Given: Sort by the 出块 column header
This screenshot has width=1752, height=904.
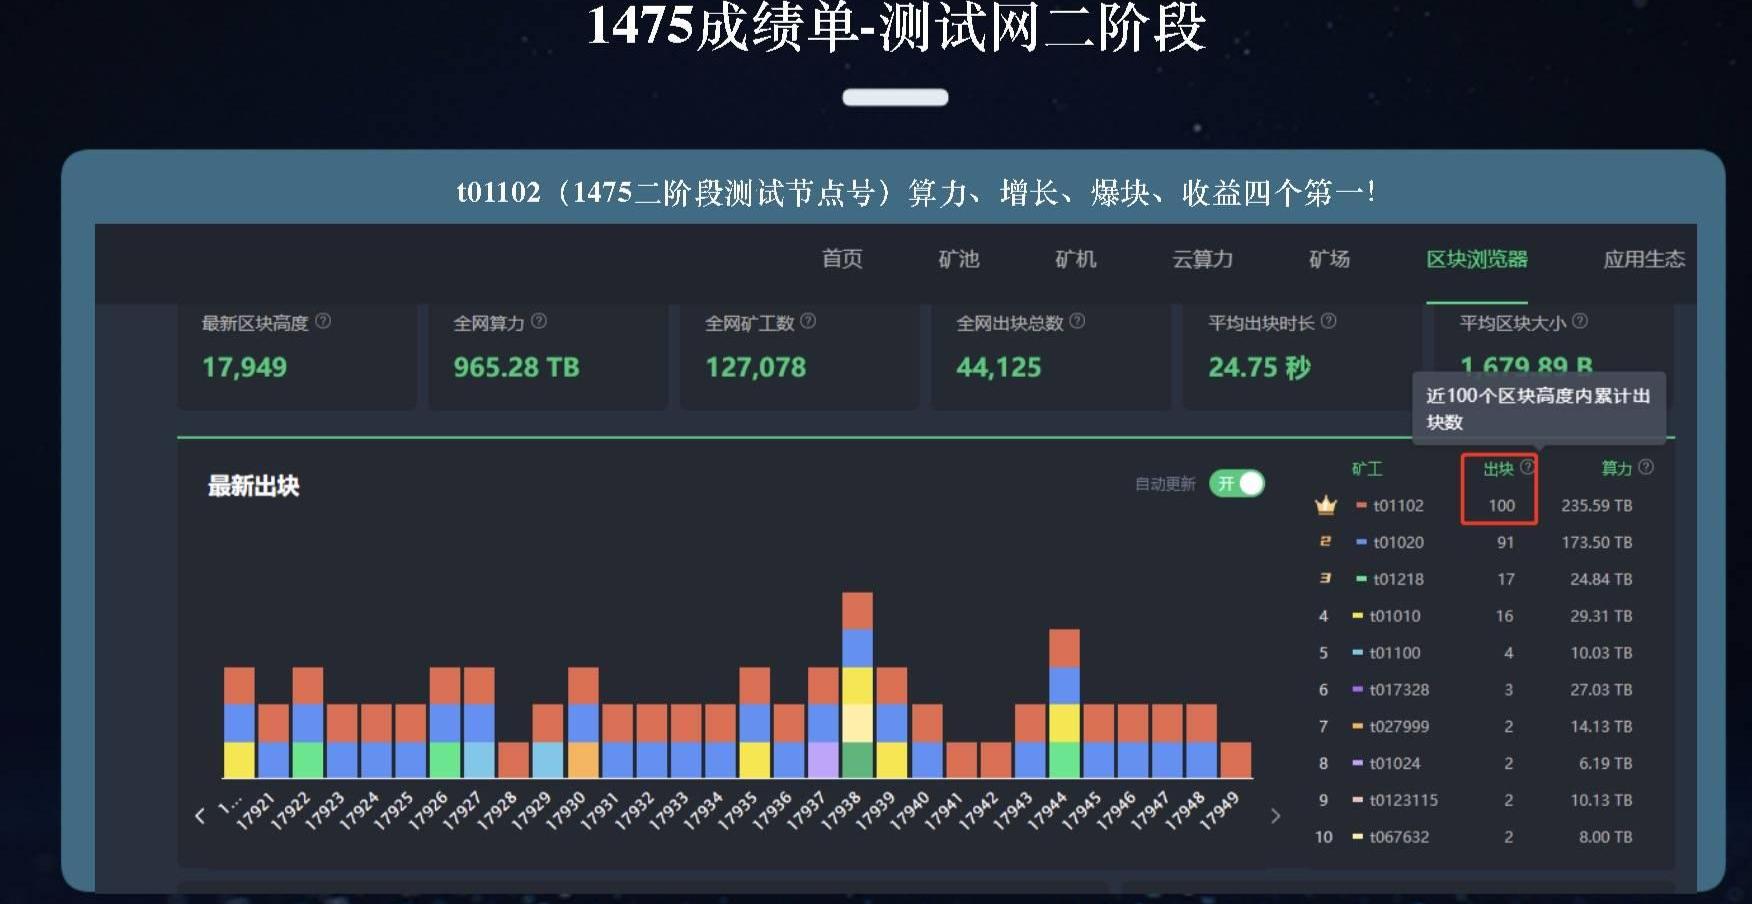Looking at the screenshot, I should point(1497,468).
